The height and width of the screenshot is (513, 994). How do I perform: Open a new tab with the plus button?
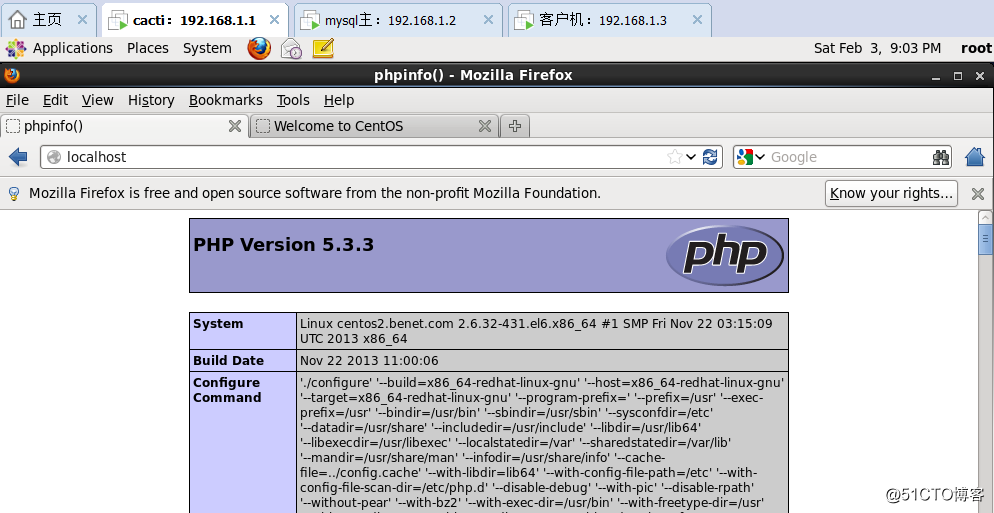click(x=515, y=126)
